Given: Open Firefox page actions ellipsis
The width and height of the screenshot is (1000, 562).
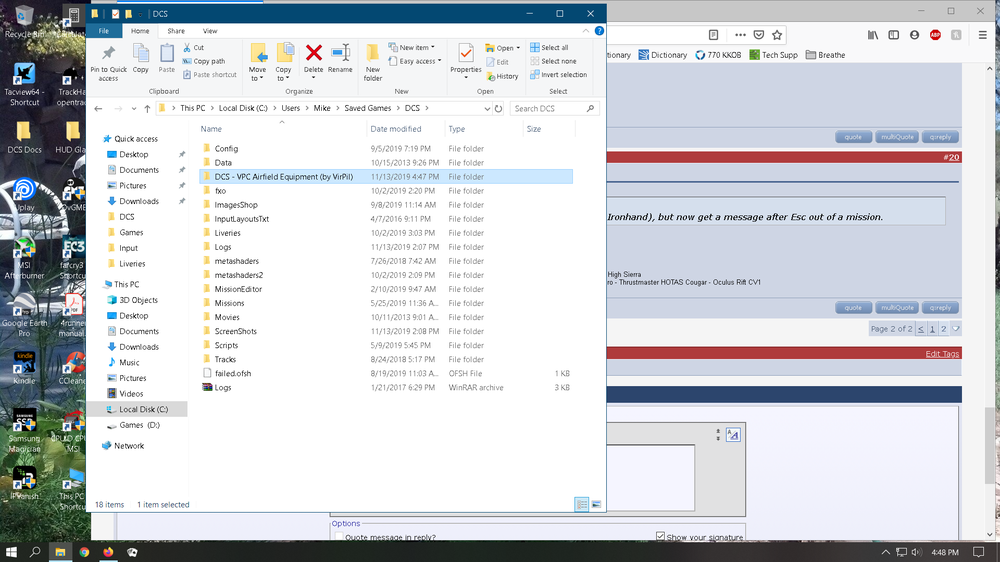Looking at the screenshot, I should coord(740,35).
